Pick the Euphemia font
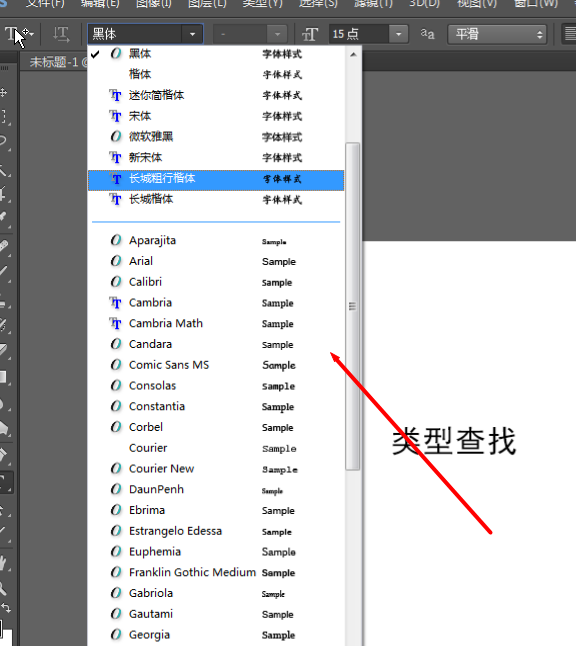576x646 pixels. pyautogui.click(x=216, y=552)
